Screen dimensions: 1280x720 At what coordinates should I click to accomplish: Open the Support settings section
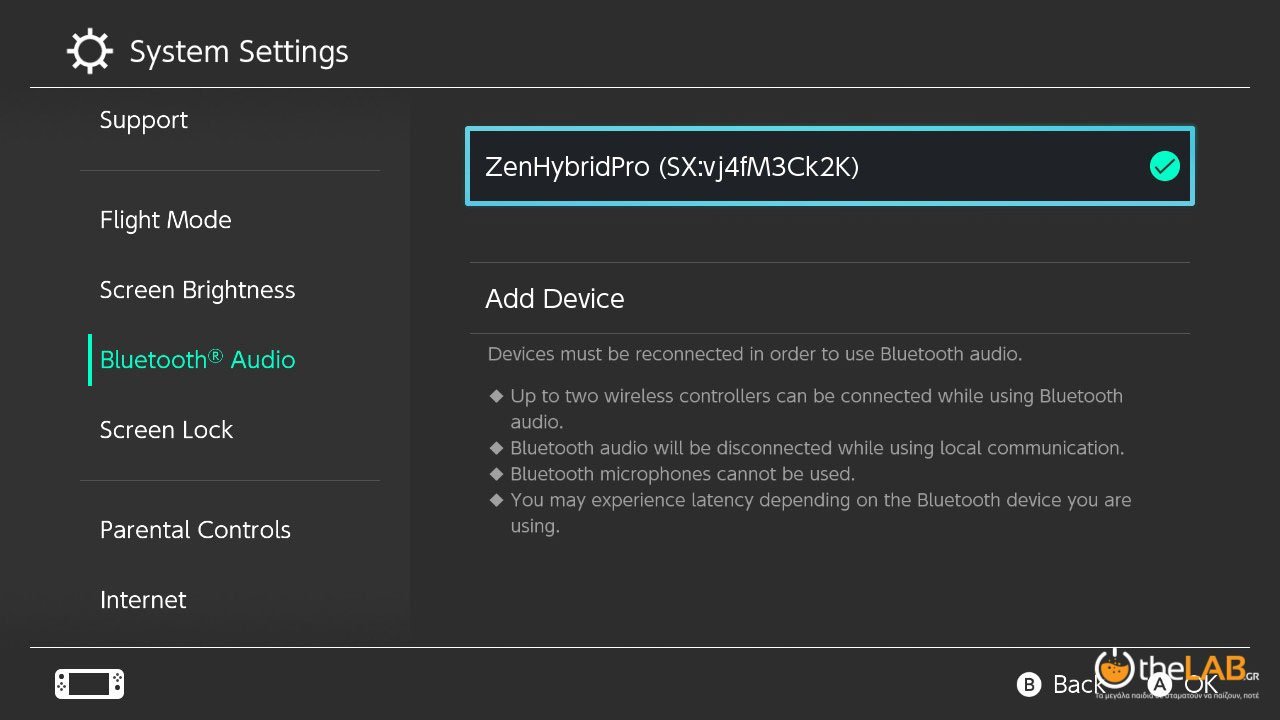click(144, 120)
